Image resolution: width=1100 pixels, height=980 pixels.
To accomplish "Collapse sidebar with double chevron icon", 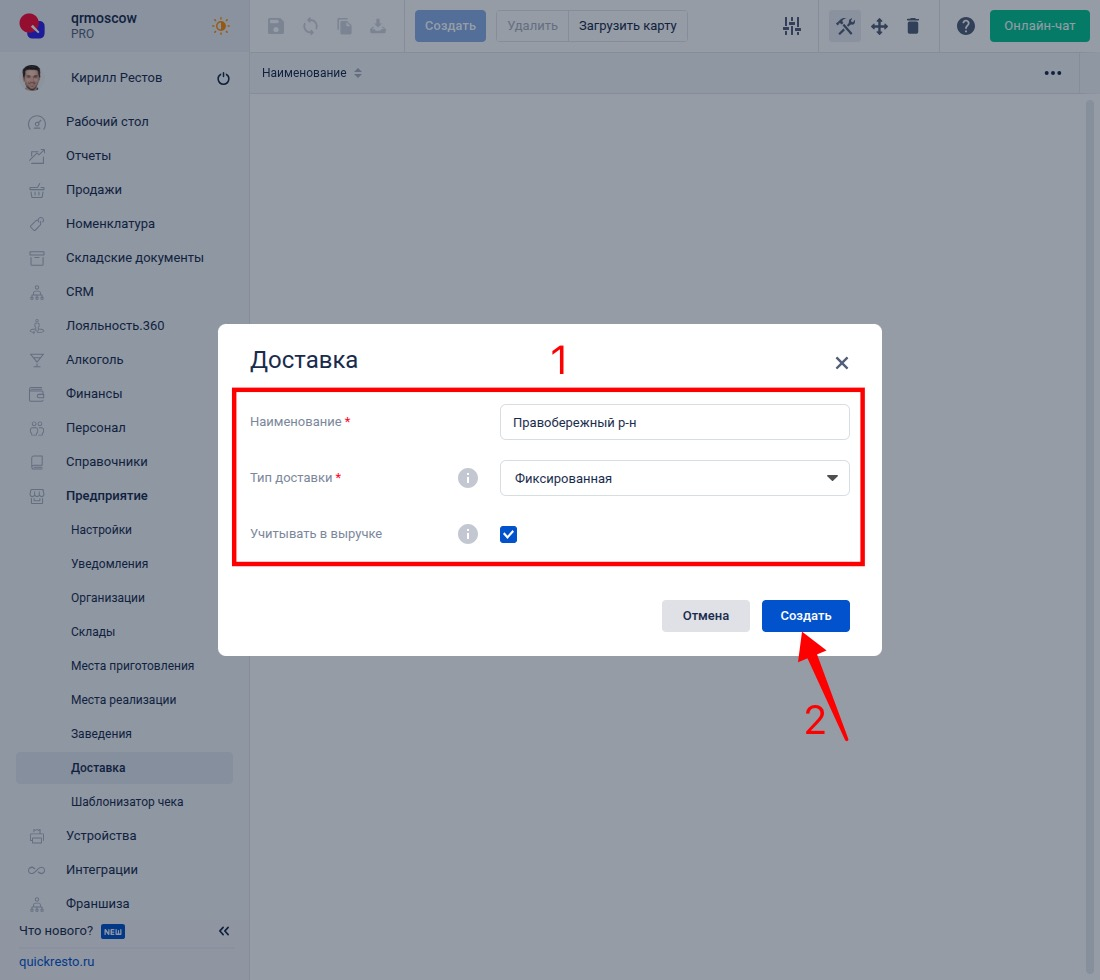I will click(x=224, y=931).
